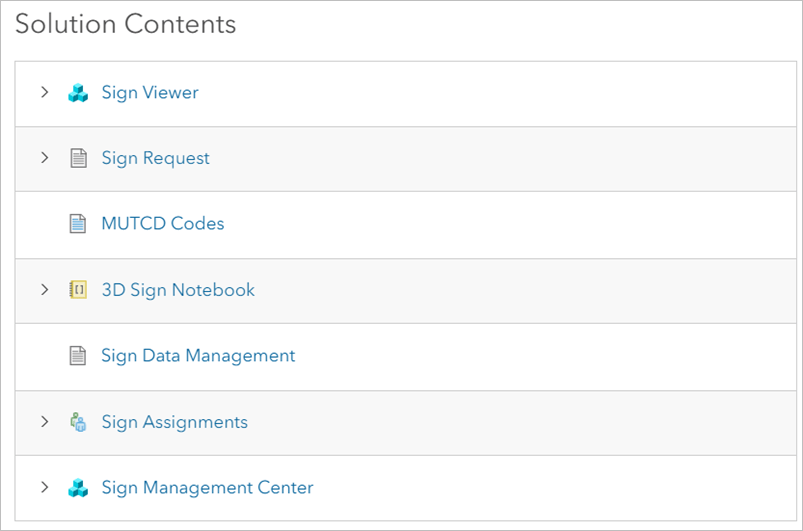Click the Sign Request form icon
Viewport: 803px width, 531px height.
[x=78, y=158]
